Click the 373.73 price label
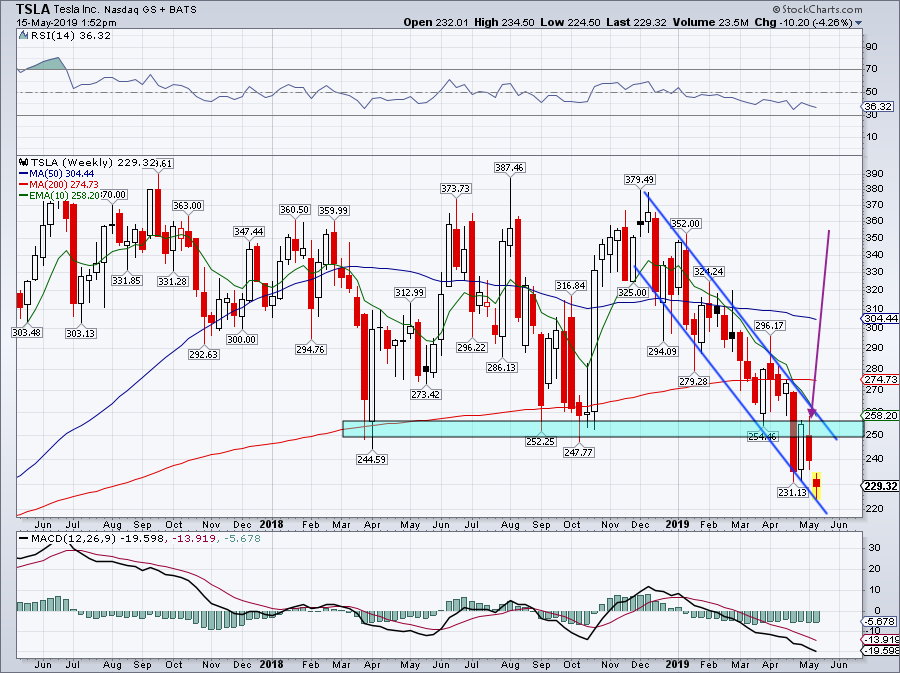Viewport: 900px width, 673px height. click(x=456, y=188)
